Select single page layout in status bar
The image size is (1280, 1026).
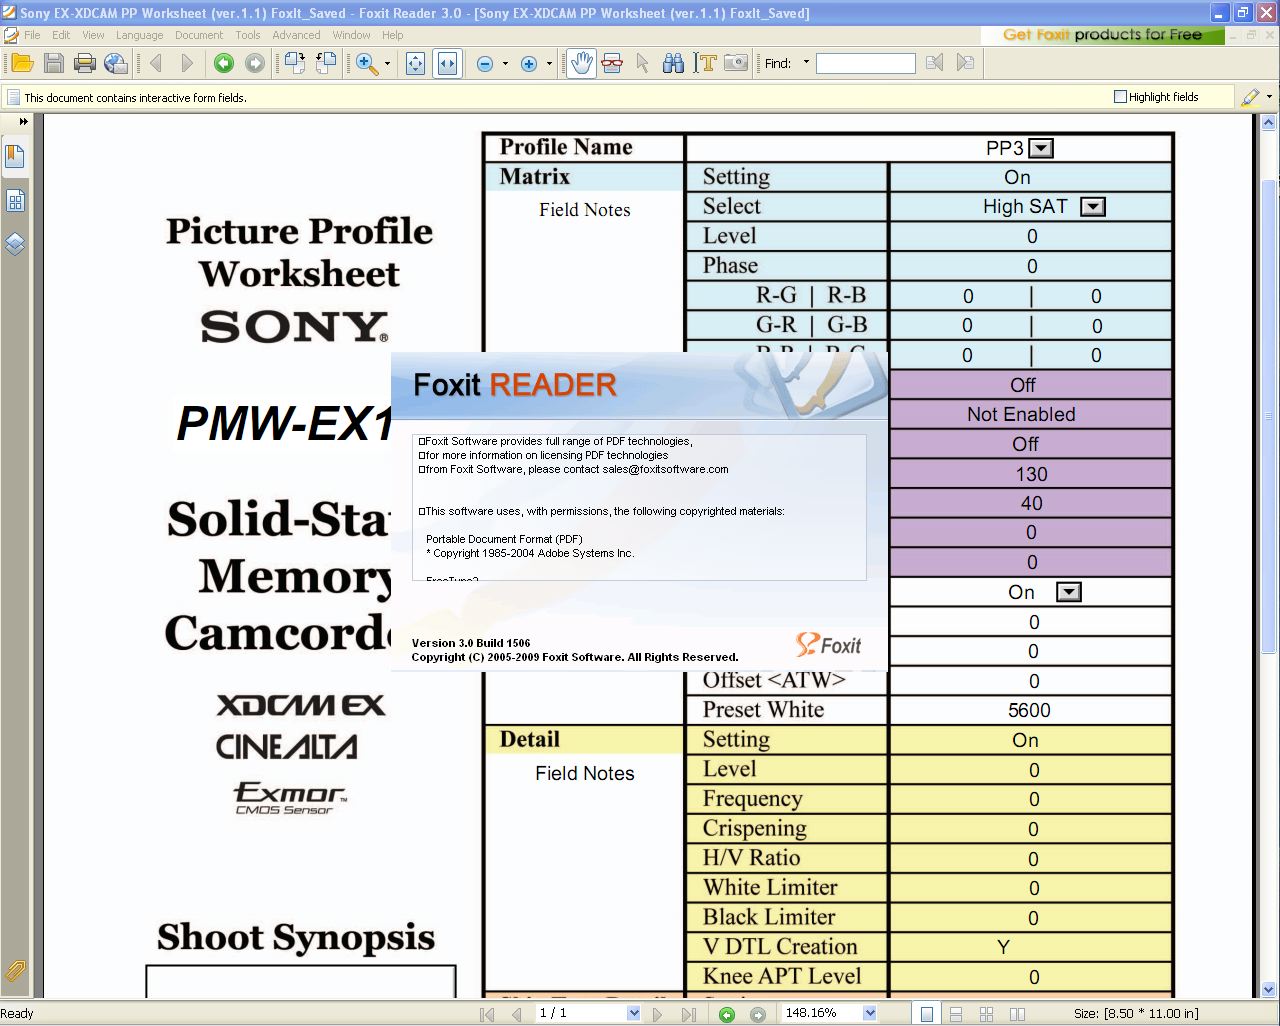pyautogui.click(x=927, y=1013)
